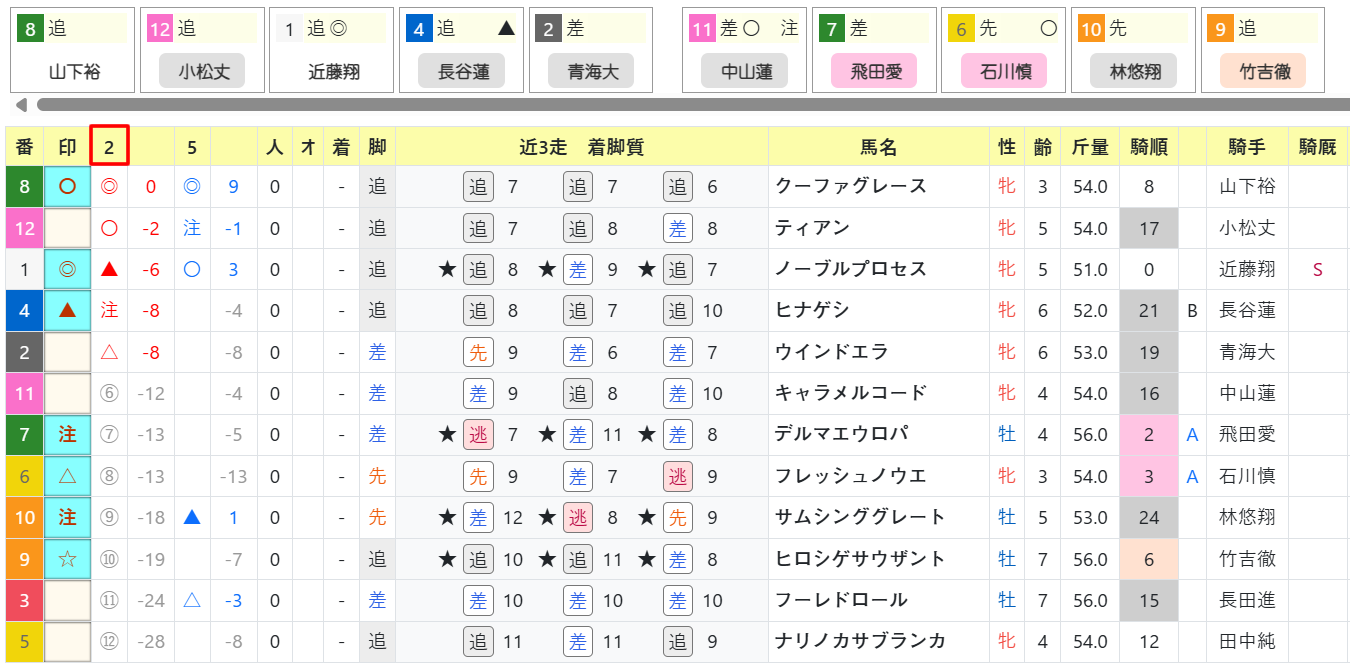The width and height of the screenshot is (1350, 664).
Task: Sort by 斤量 column header
Action: pyautogui.click(x=1090, y=147)
